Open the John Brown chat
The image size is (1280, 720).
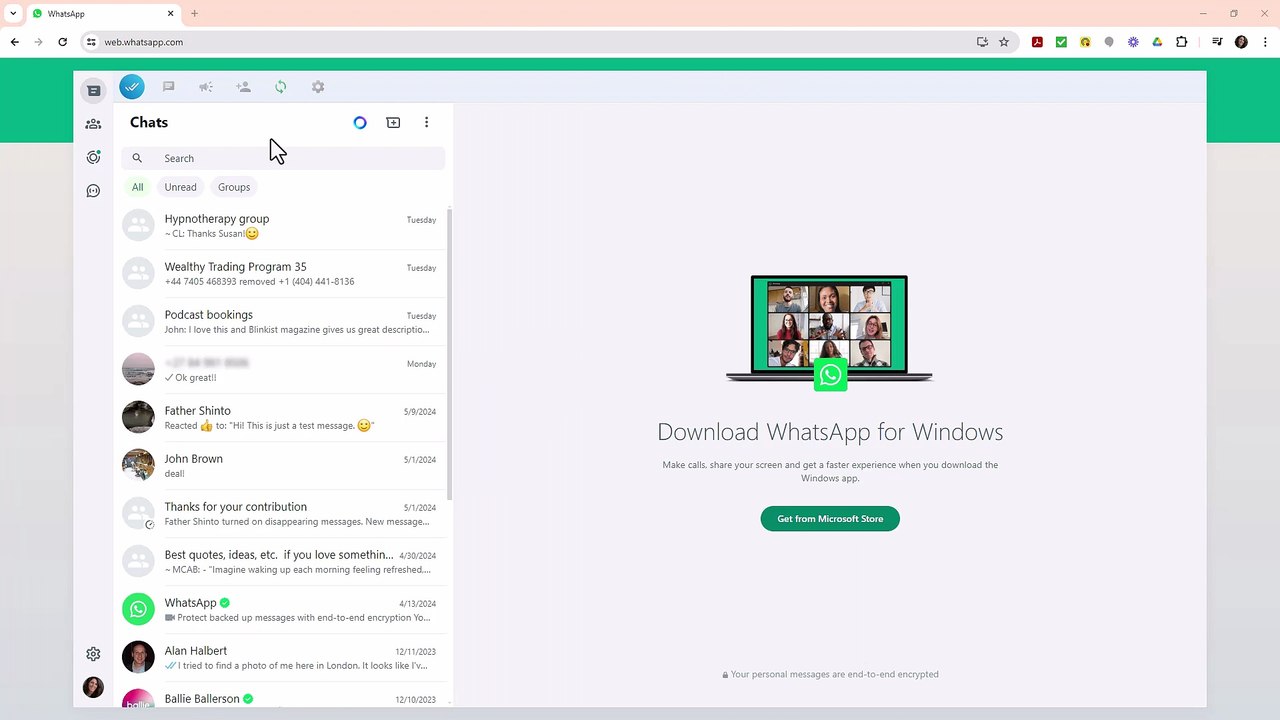click(x=282, y=465)
